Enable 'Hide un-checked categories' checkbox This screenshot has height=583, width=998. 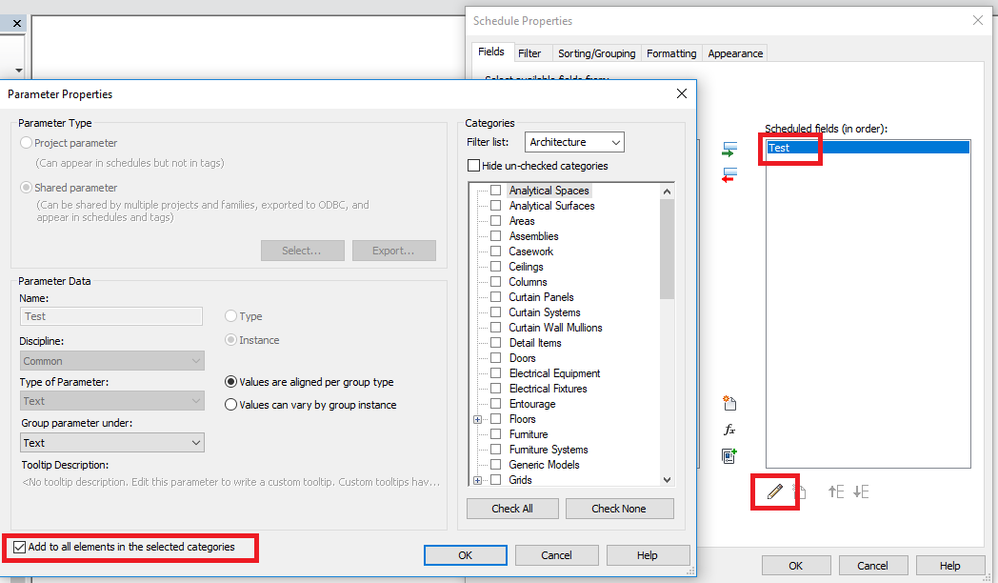(474, 165)
